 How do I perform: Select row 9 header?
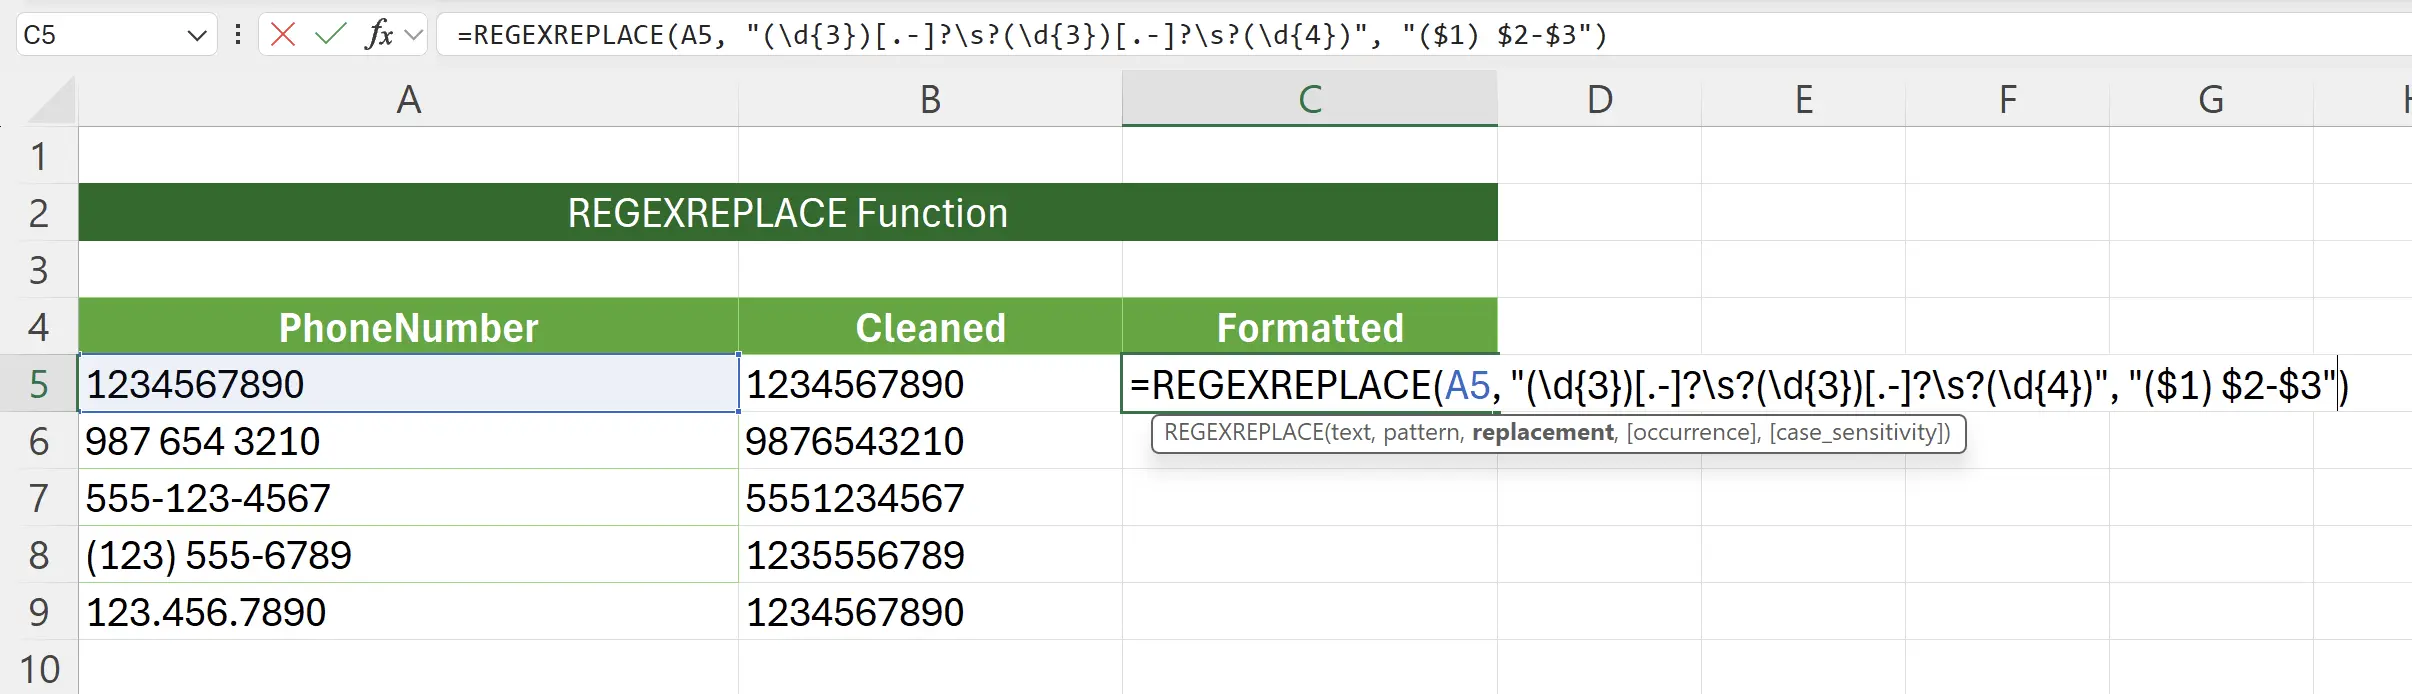pos(38,612)
